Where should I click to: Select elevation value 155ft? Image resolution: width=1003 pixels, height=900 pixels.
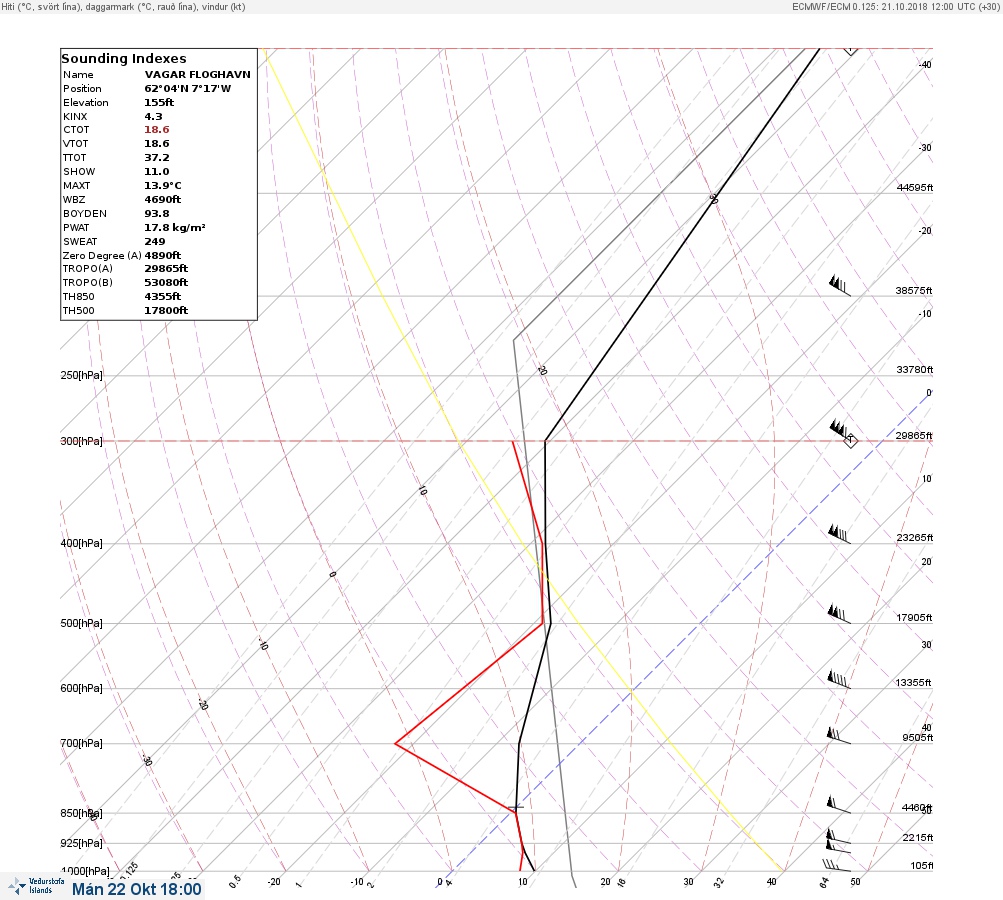point(159,102)
